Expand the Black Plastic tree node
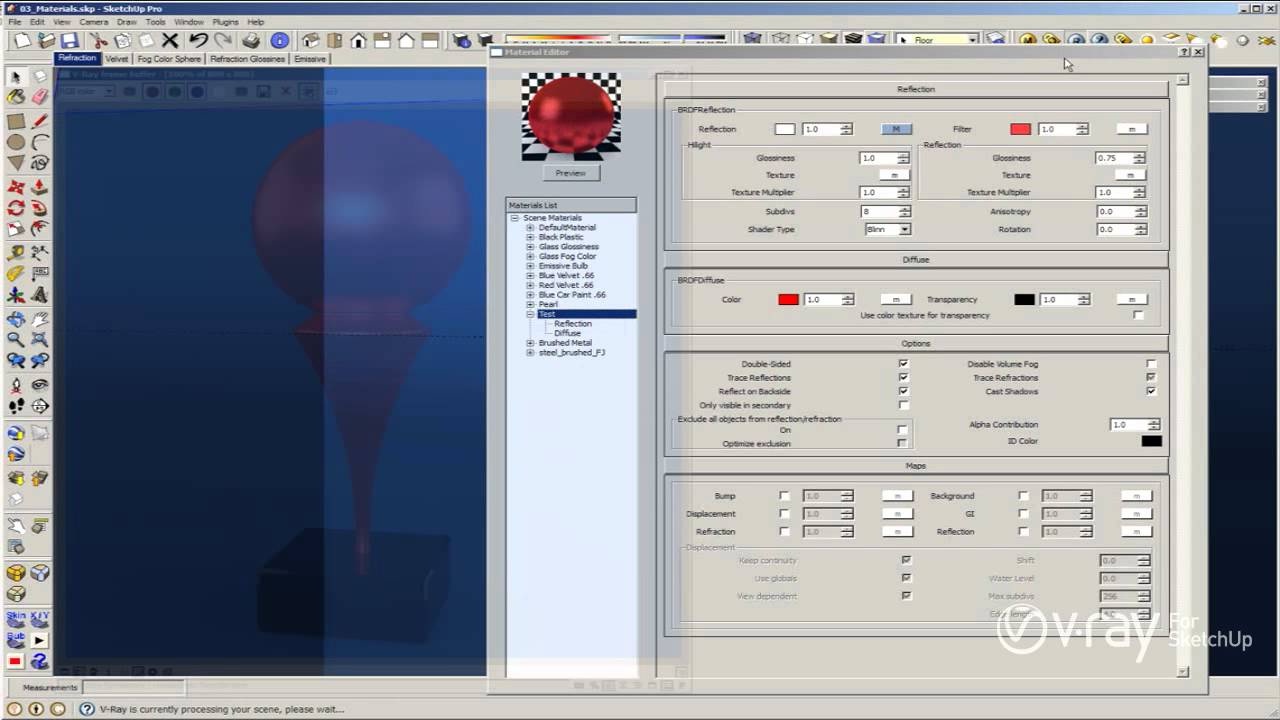1280x720 pixels. point(531,237)
